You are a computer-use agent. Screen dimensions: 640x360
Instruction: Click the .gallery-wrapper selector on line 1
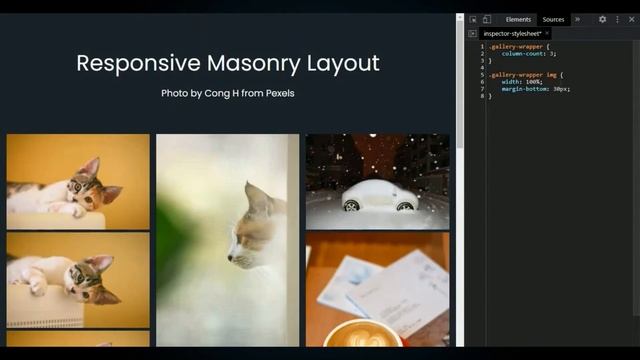click(x=516, y=47)
